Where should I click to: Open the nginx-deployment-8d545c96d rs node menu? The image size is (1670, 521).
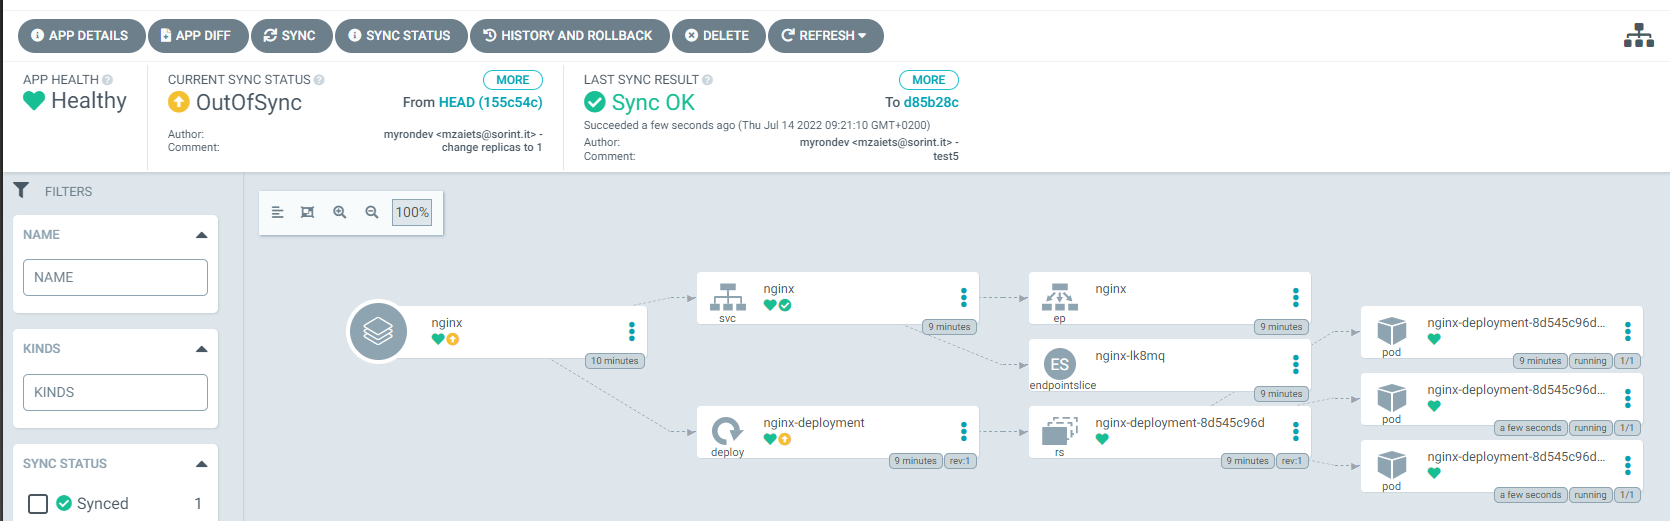point(1296,431)
